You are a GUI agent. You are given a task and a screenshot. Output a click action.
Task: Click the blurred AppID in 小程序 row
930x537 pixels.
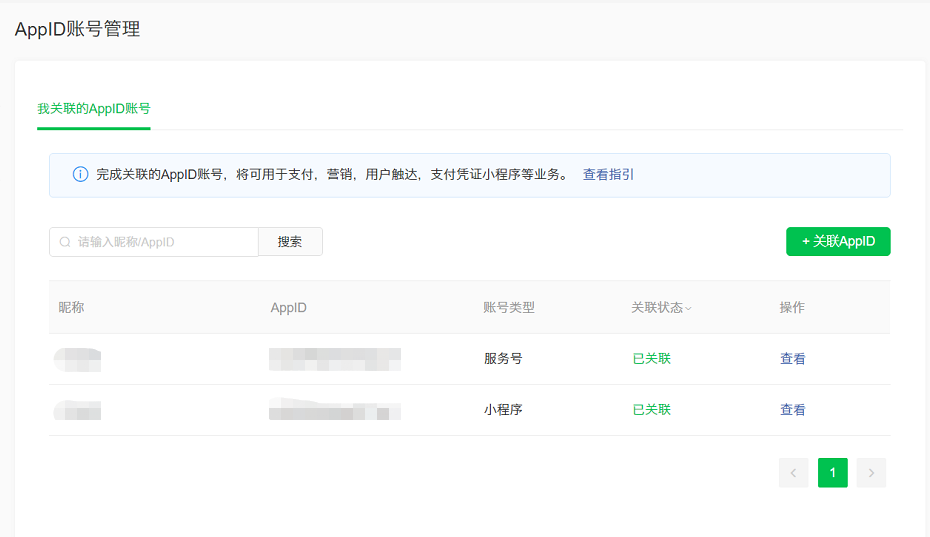[x=335, y=409]
